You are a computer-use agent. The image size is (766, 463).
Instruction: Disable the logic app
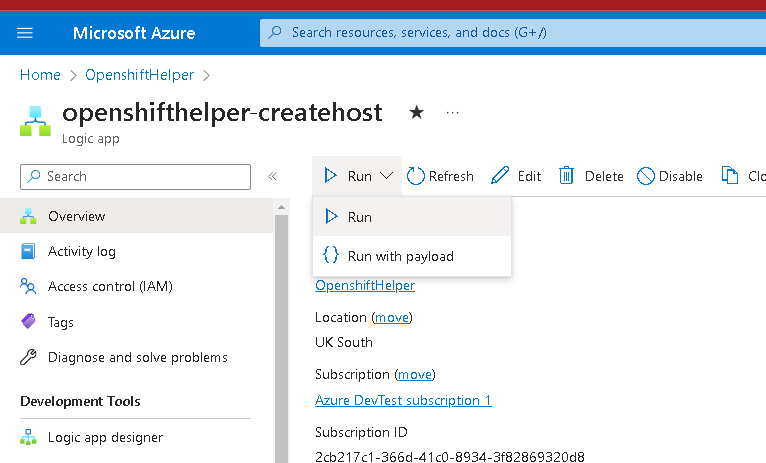point(670,176)
